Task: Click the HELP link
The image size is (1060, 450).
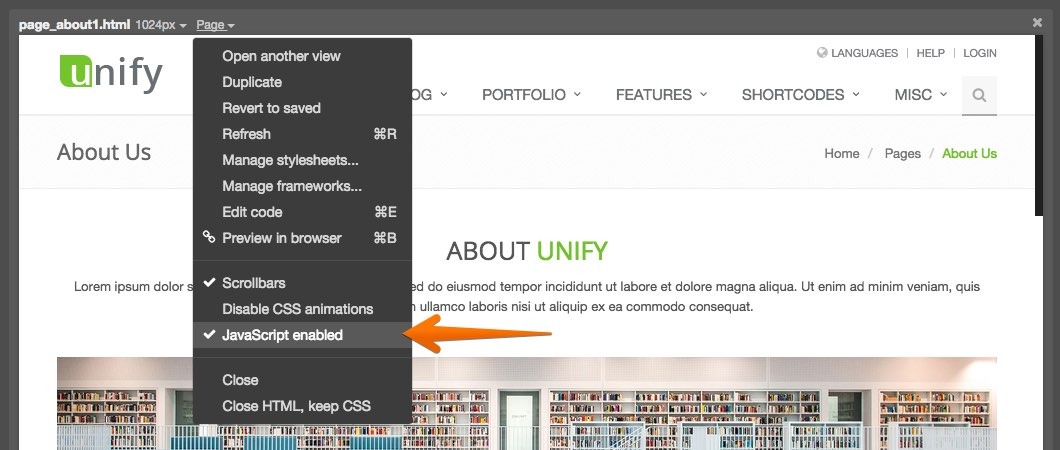Action: tap(930, 53)
